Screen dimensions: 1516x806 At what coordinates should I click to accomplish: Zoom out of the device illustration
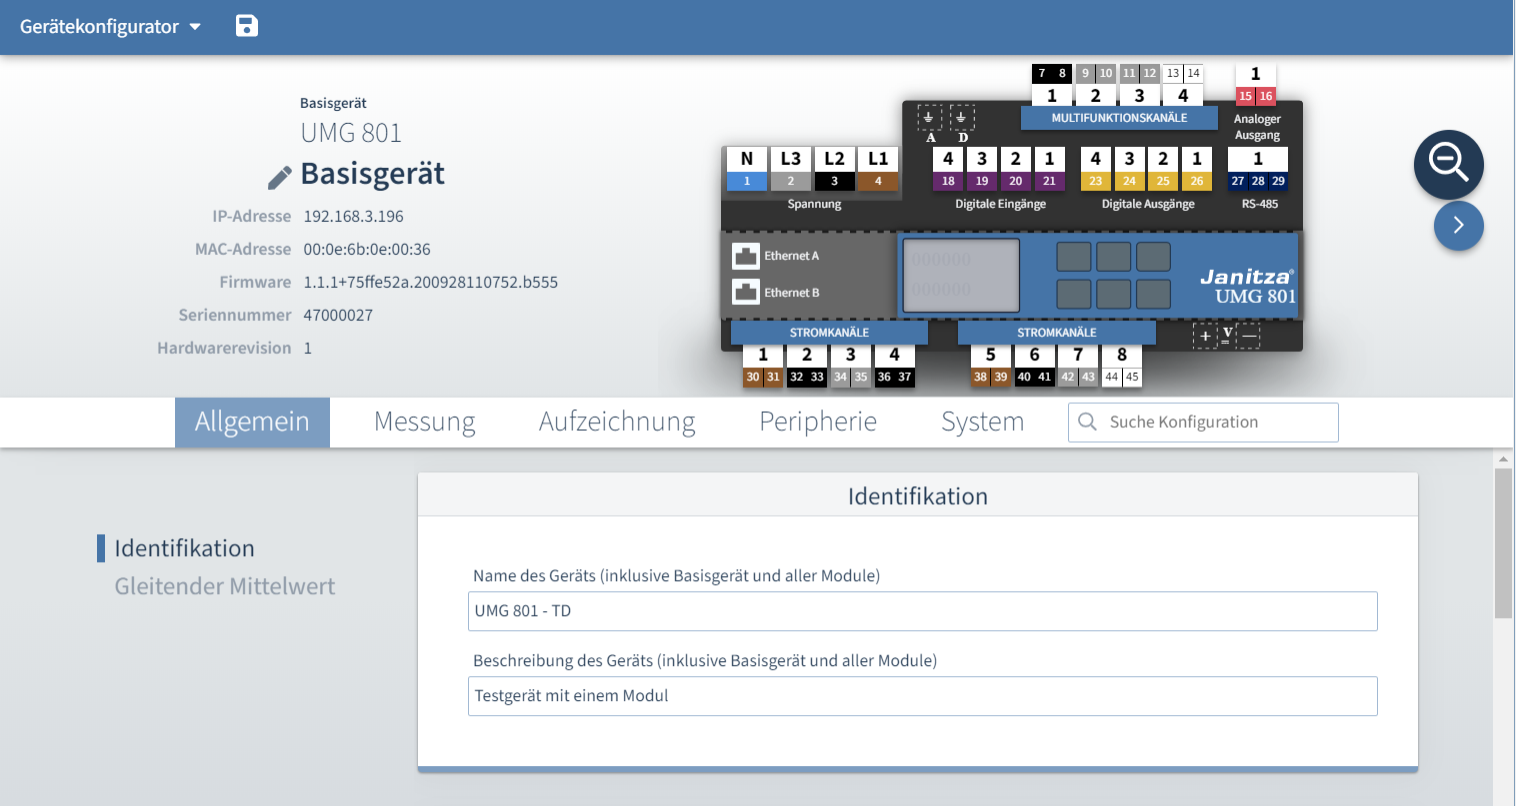point(1448,165)
